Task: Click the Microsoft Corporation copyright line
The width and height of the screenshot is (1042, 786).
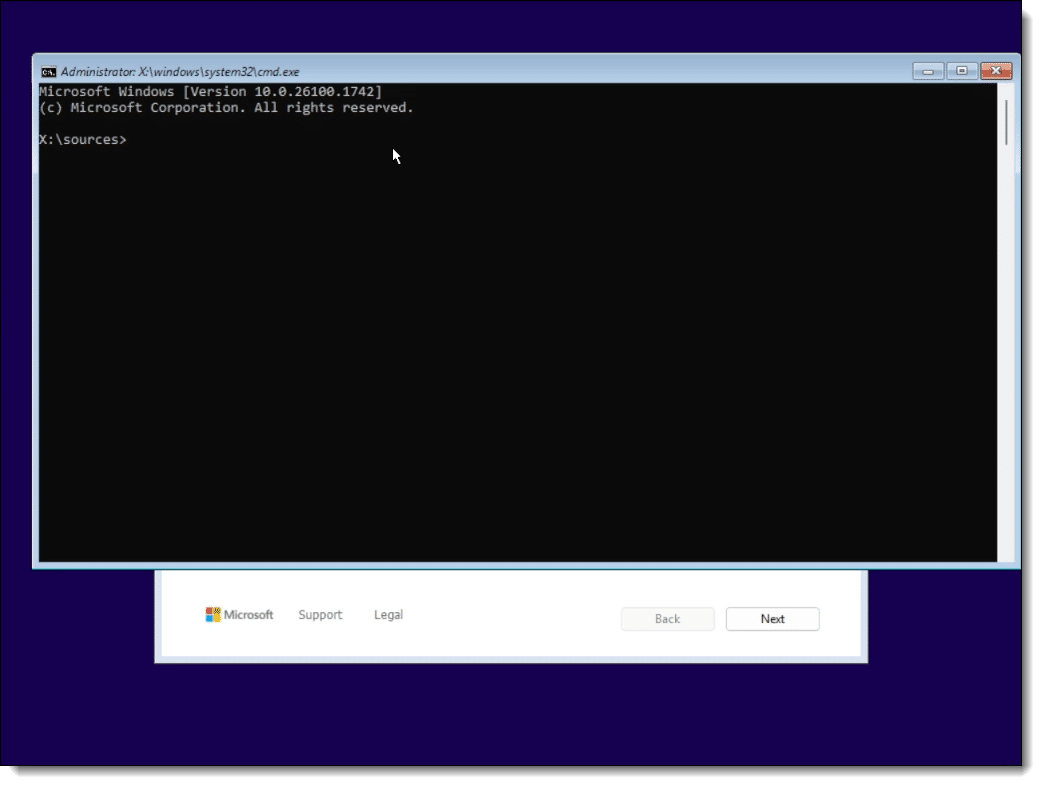Action: point(226,108)
